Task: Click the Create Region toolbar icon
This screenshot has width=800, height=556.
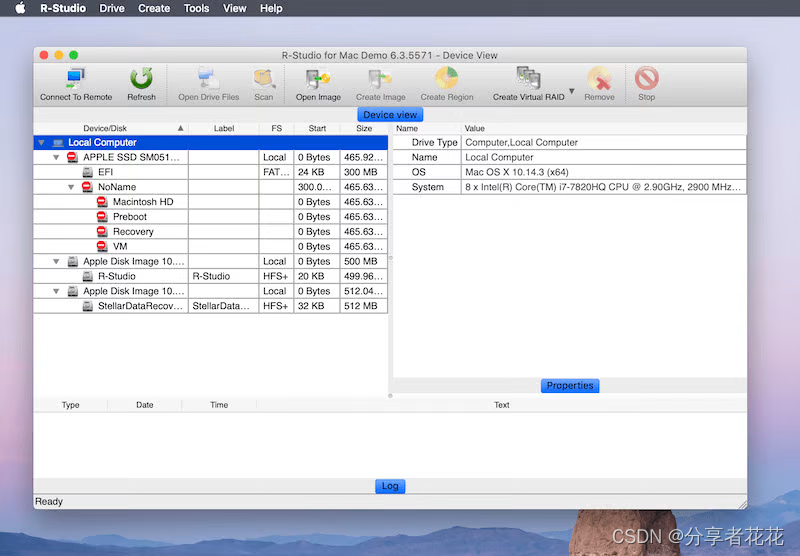Action: pyautogui.click(x=446, y=80)
